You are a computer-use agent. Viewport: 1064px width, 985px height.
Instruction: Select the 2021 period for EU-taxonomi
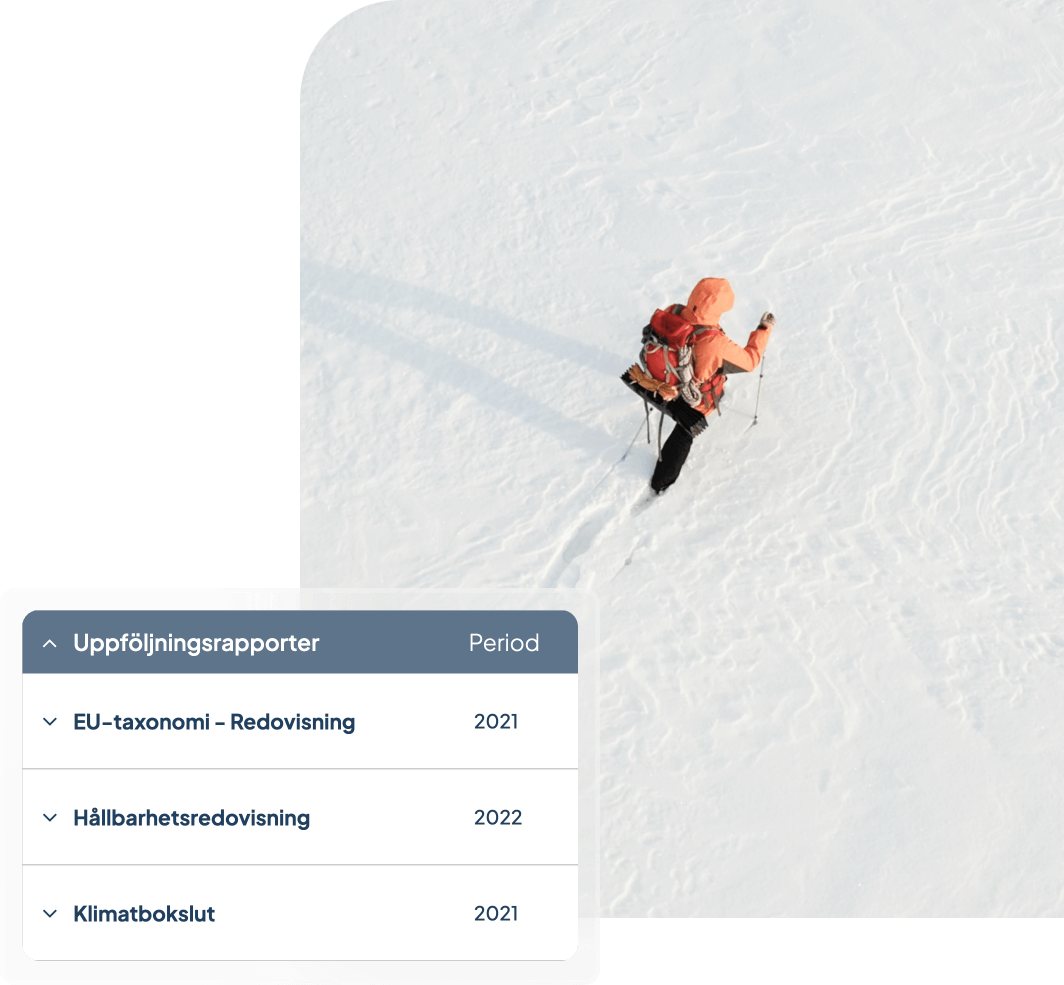click(x=496, y=721)
